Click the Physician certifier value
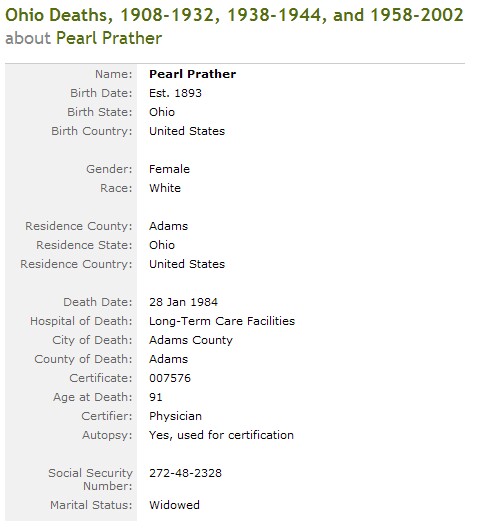This screenshot has width=479, height=530. tap(175, 416)
